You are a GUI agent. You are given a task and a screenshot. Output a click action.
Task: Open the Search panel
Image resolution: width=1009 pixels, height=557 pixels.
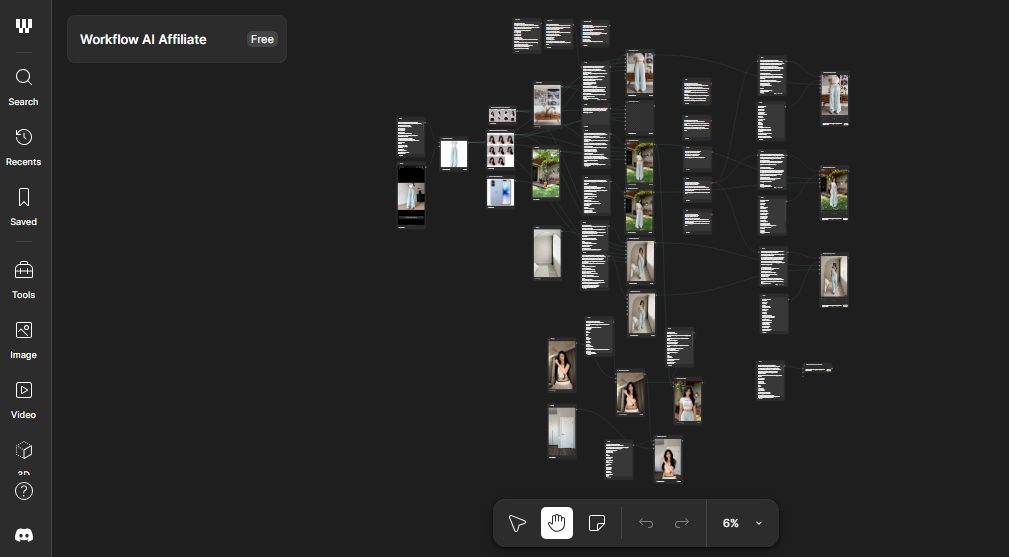tap(23, 88)
